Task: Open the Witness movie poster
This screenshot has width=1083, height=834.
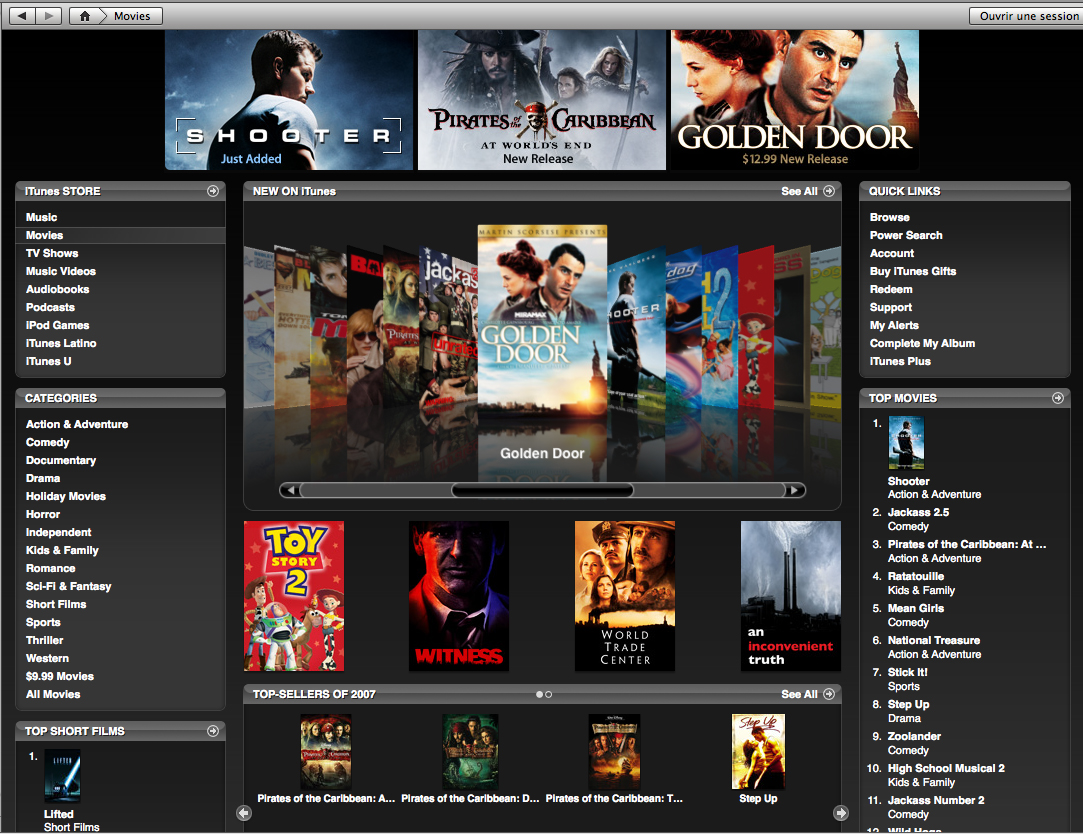Action: tap(459, 596)
